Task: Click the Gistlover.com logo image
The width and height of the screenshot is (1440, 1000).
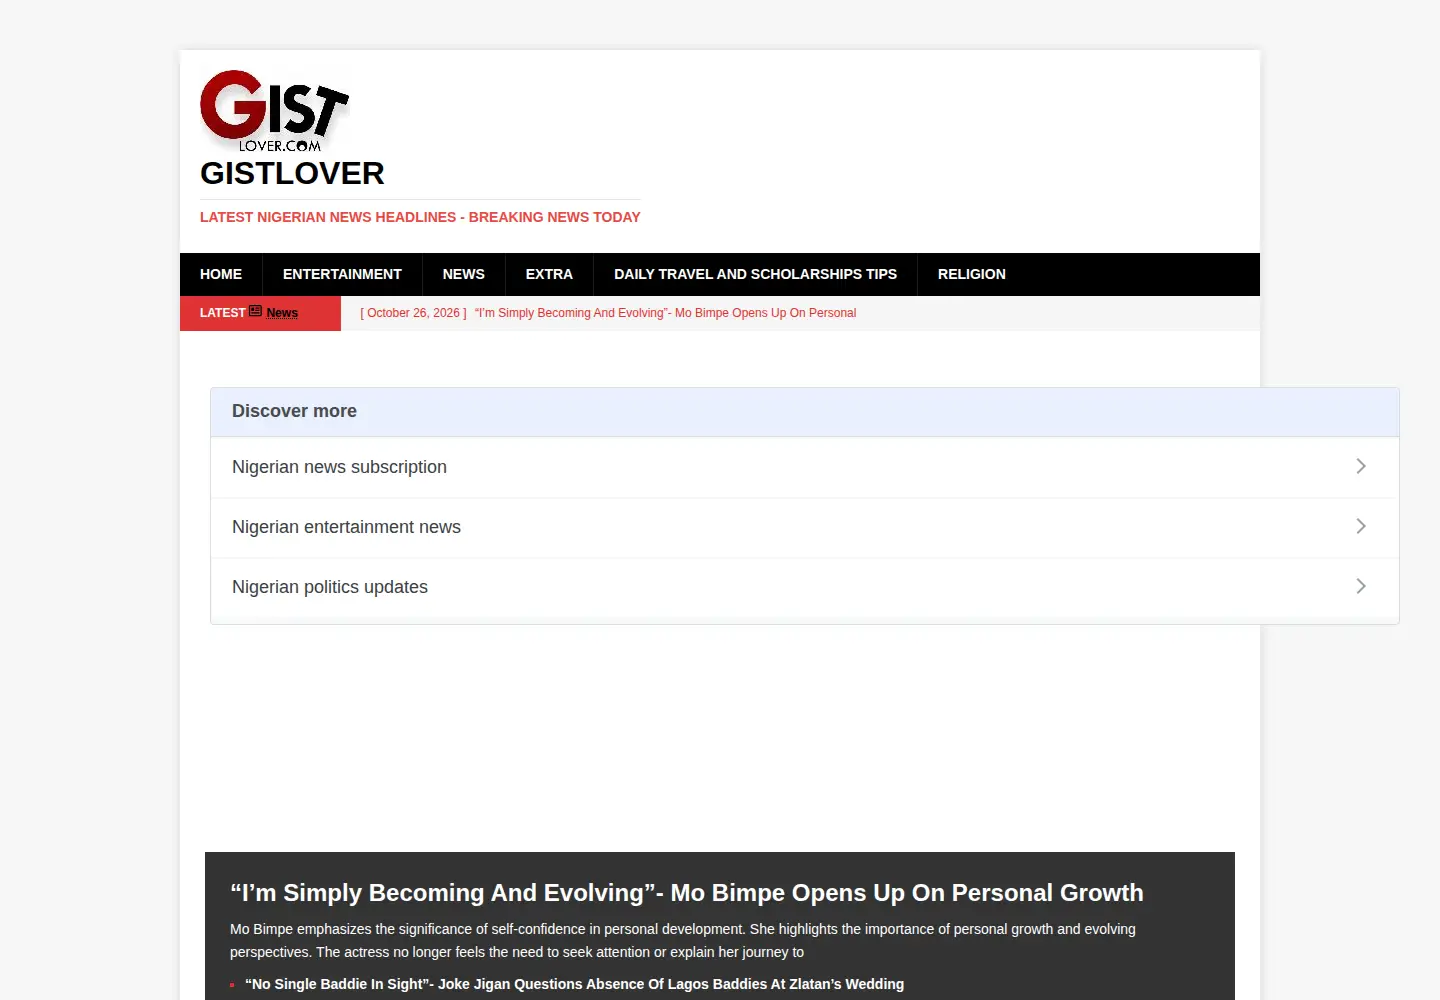Action: (x=275, y=110)
